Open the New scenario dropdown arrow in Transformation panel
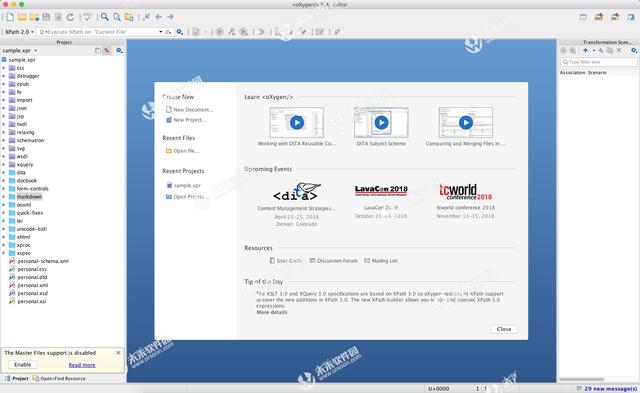This screenshot has width=640, height=393. [x=593, y=50]
